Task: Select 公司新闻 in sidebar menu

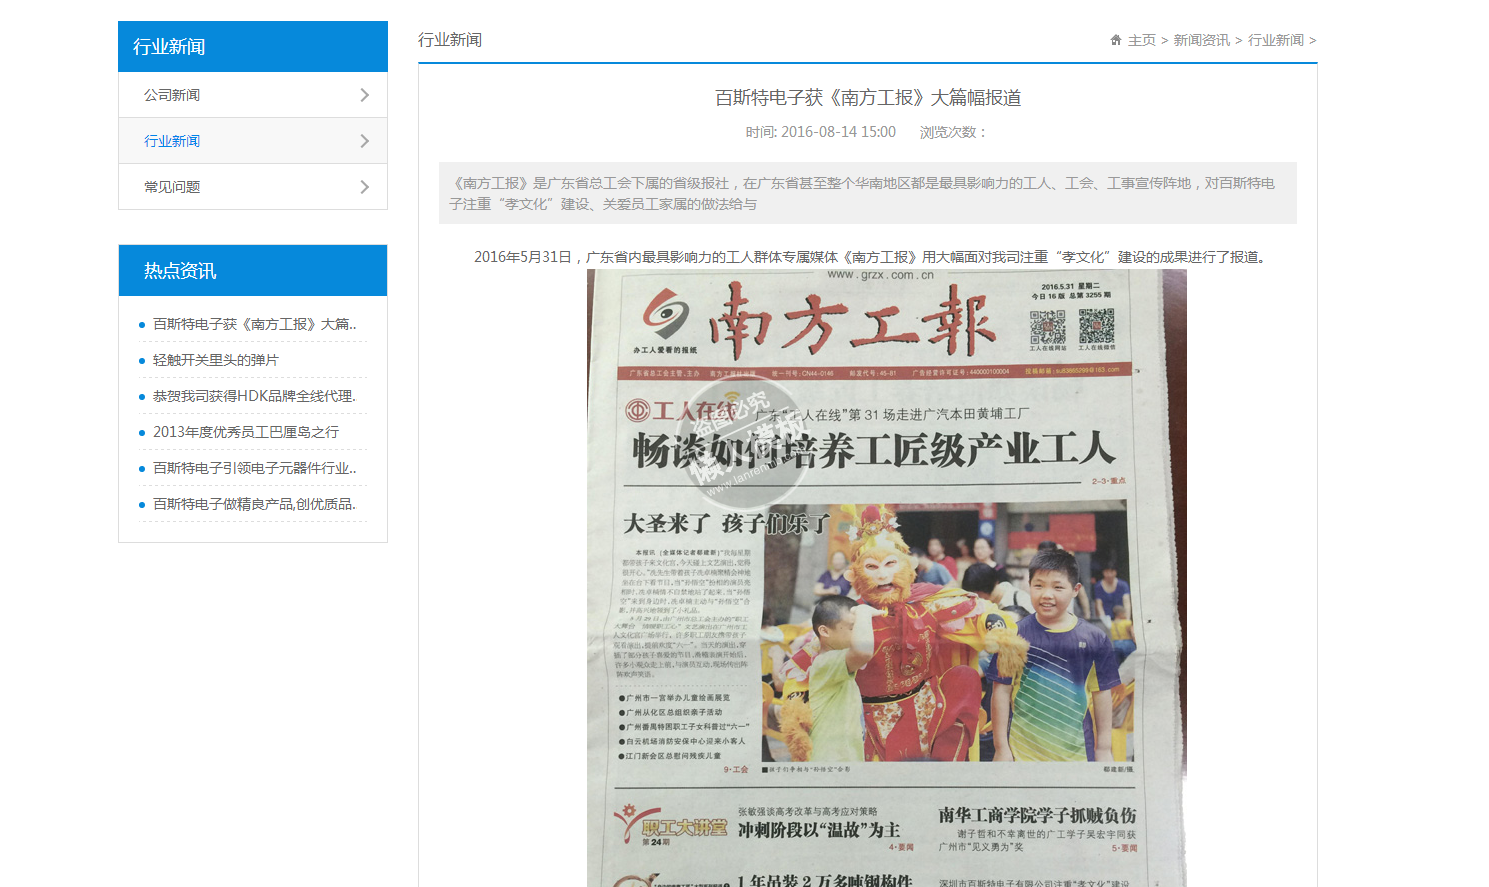Action: [x=172, y=95]
